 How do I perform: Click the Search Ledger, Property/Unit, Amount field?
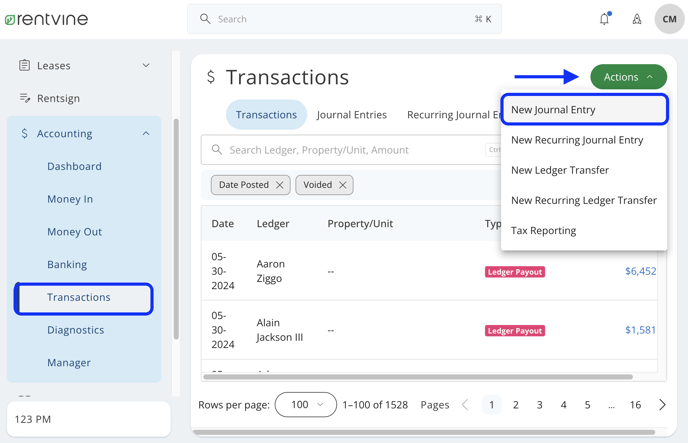tap(350, 150)
